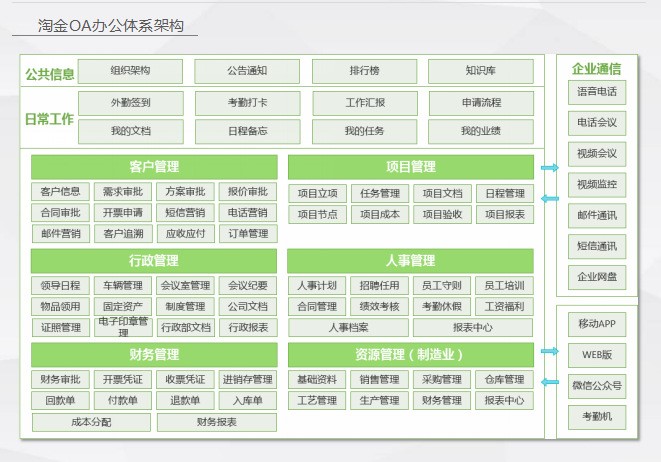
Task: Open 电子印章管理 under administration
Action: [x=123, y=327]
